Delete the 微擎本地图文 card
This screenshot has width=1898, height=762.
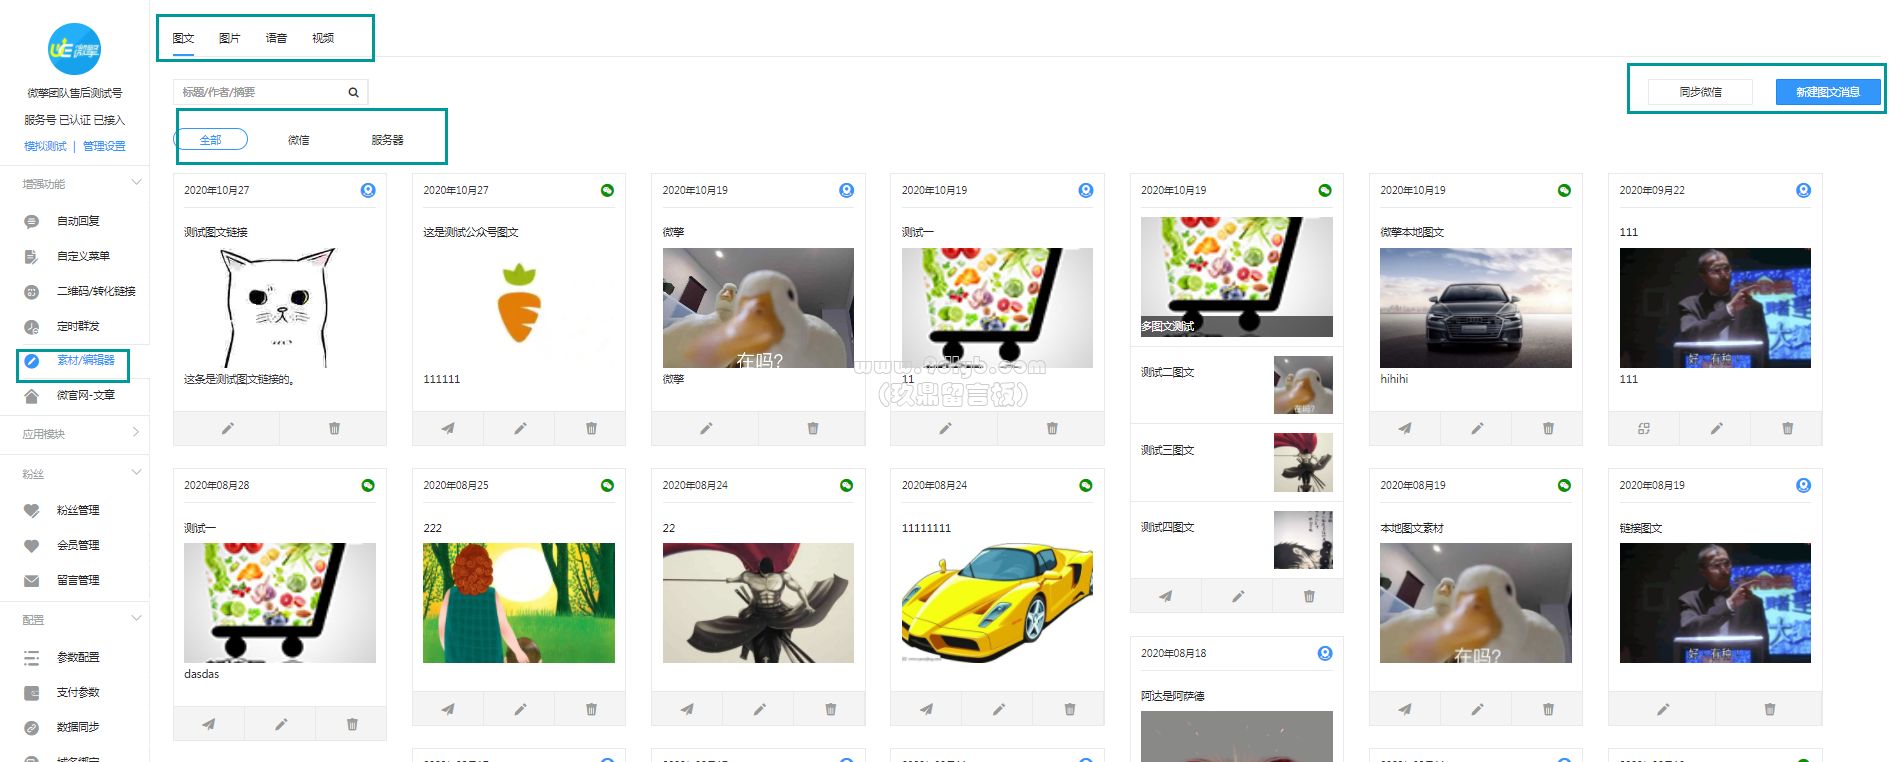point(1548,429)
